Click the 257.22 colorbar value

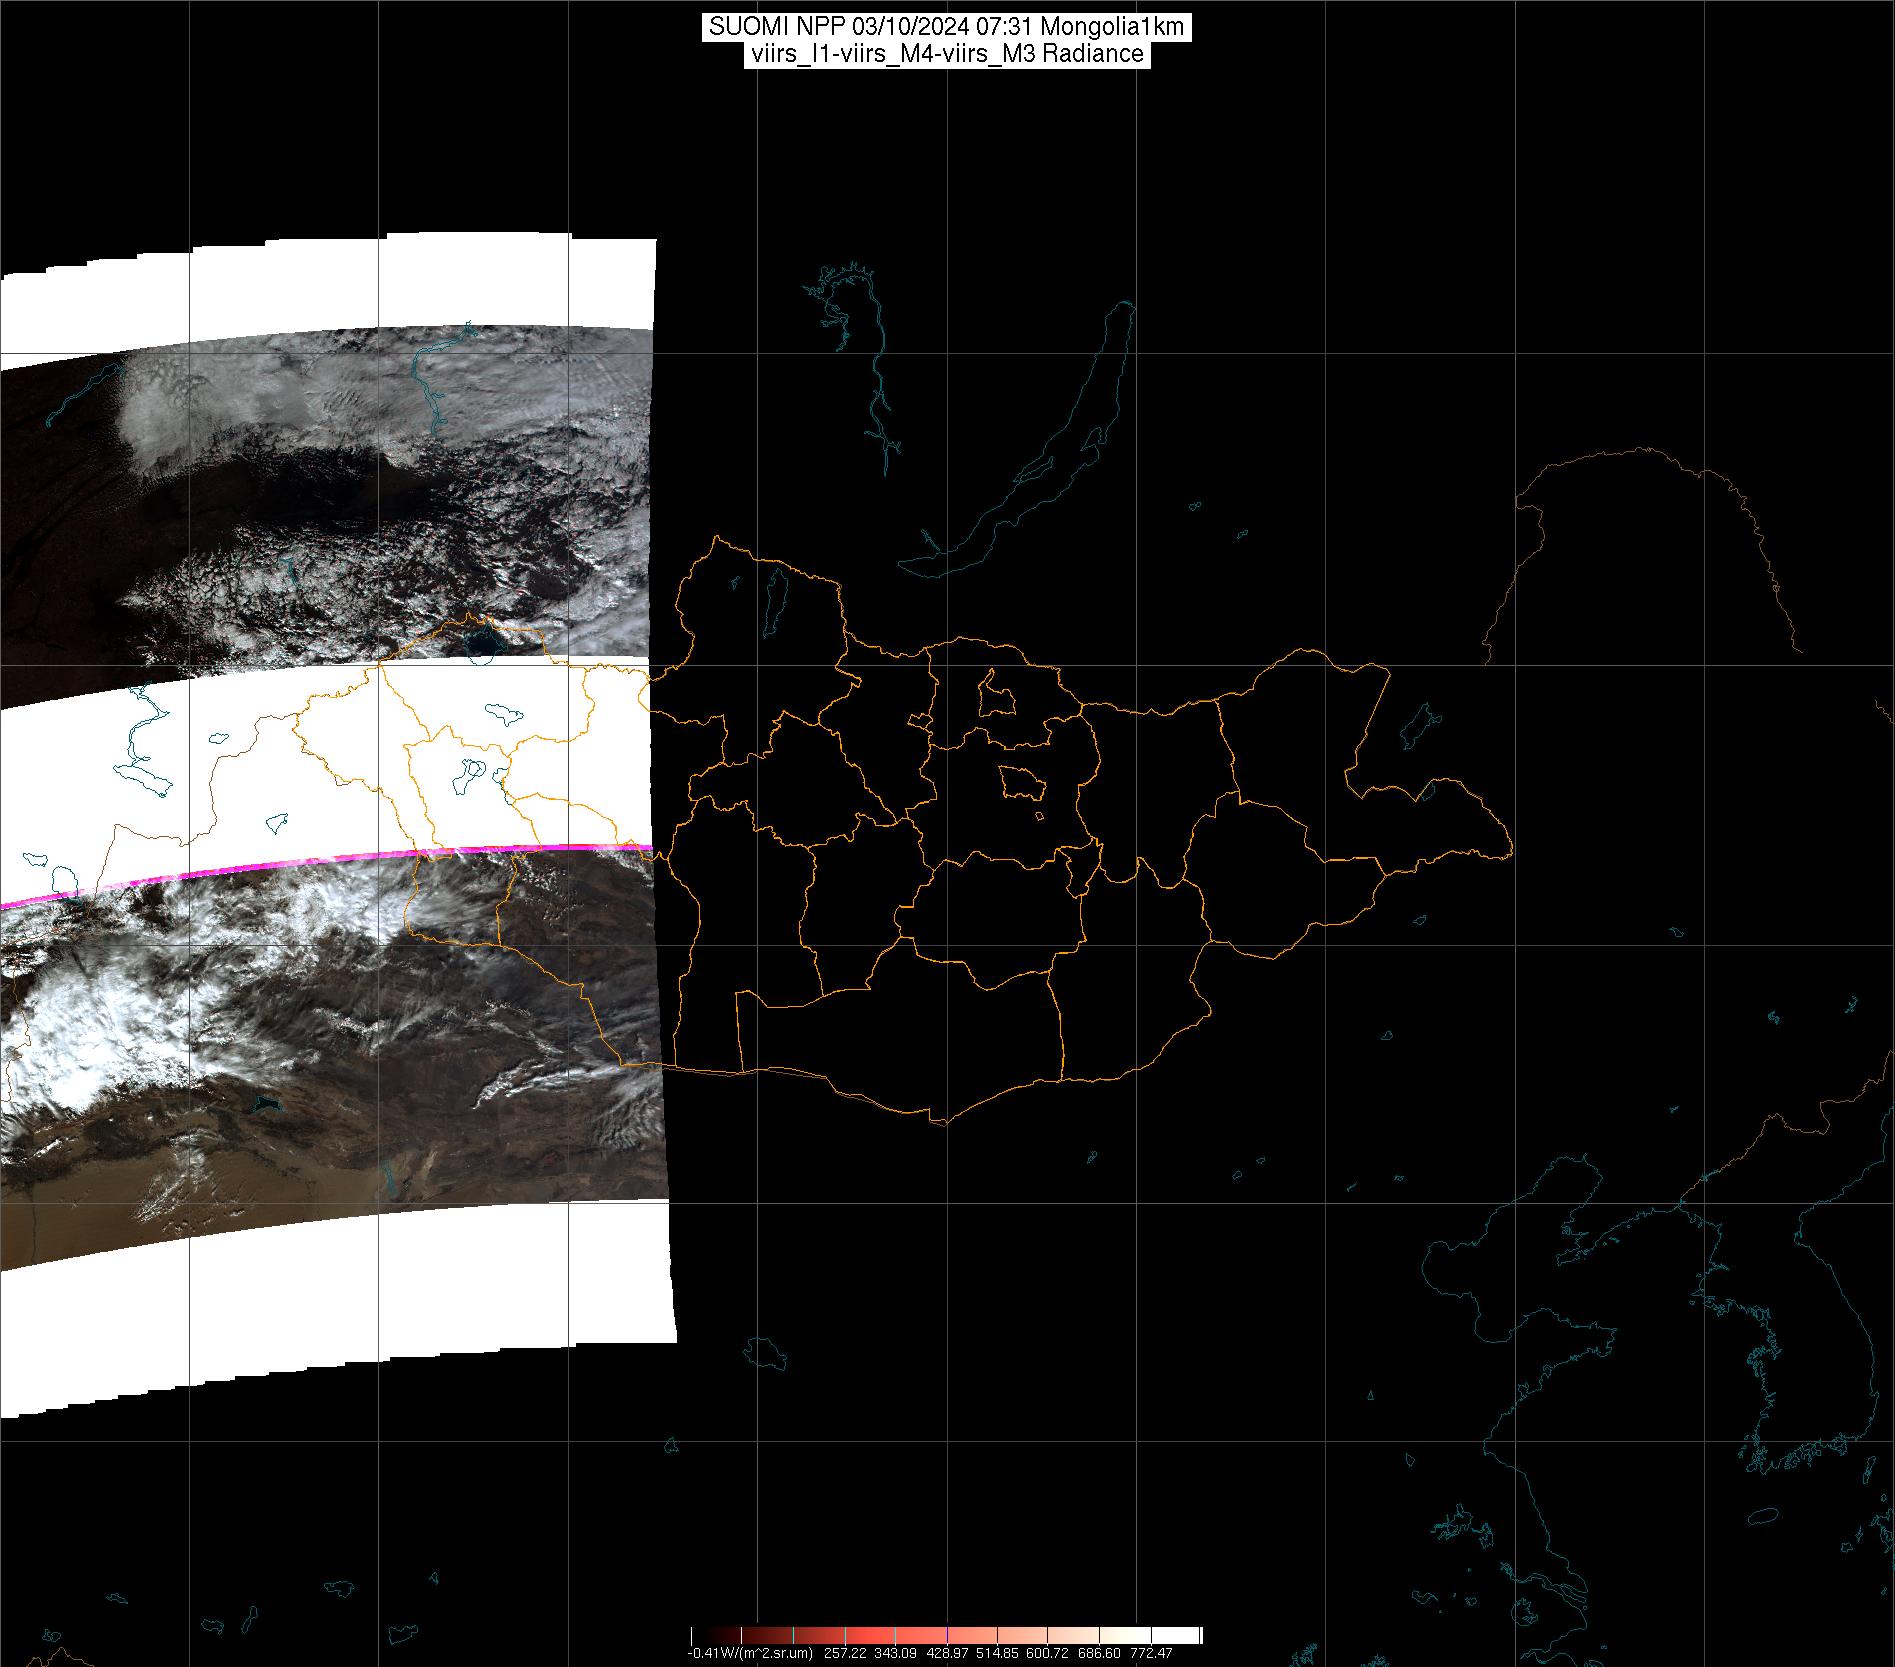[843, 1654]
